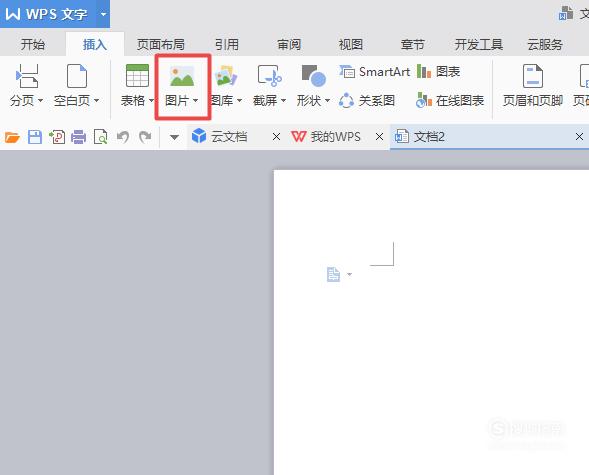Switch to the 视图 ribbon tab
The height and width of the screenshot is (475, 589).
pyautogui.click(x=351, y=45)
